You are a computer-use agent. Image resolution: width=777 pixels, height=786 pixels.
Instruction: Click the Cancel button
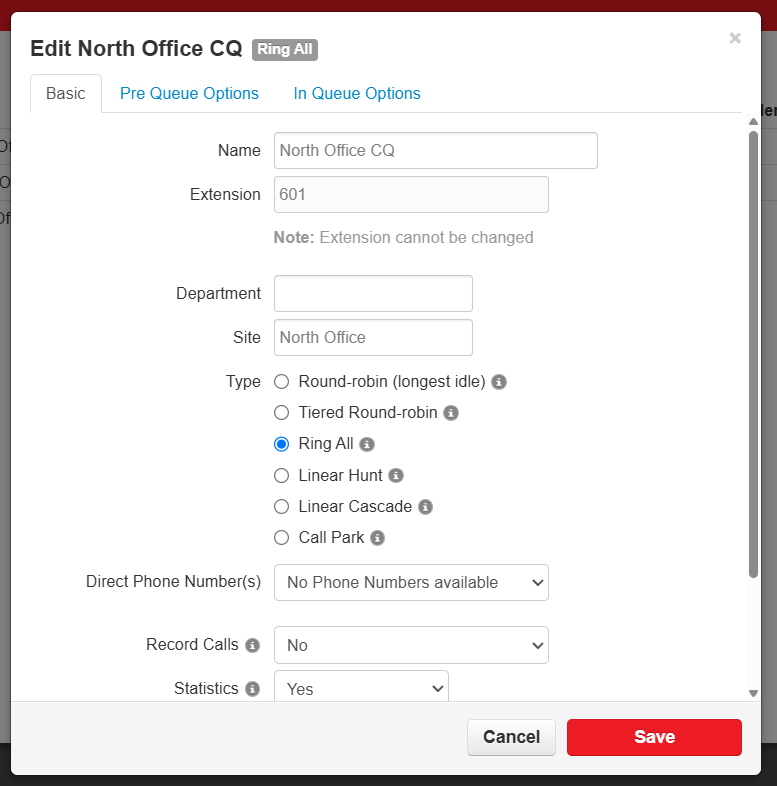coord(511,737)
